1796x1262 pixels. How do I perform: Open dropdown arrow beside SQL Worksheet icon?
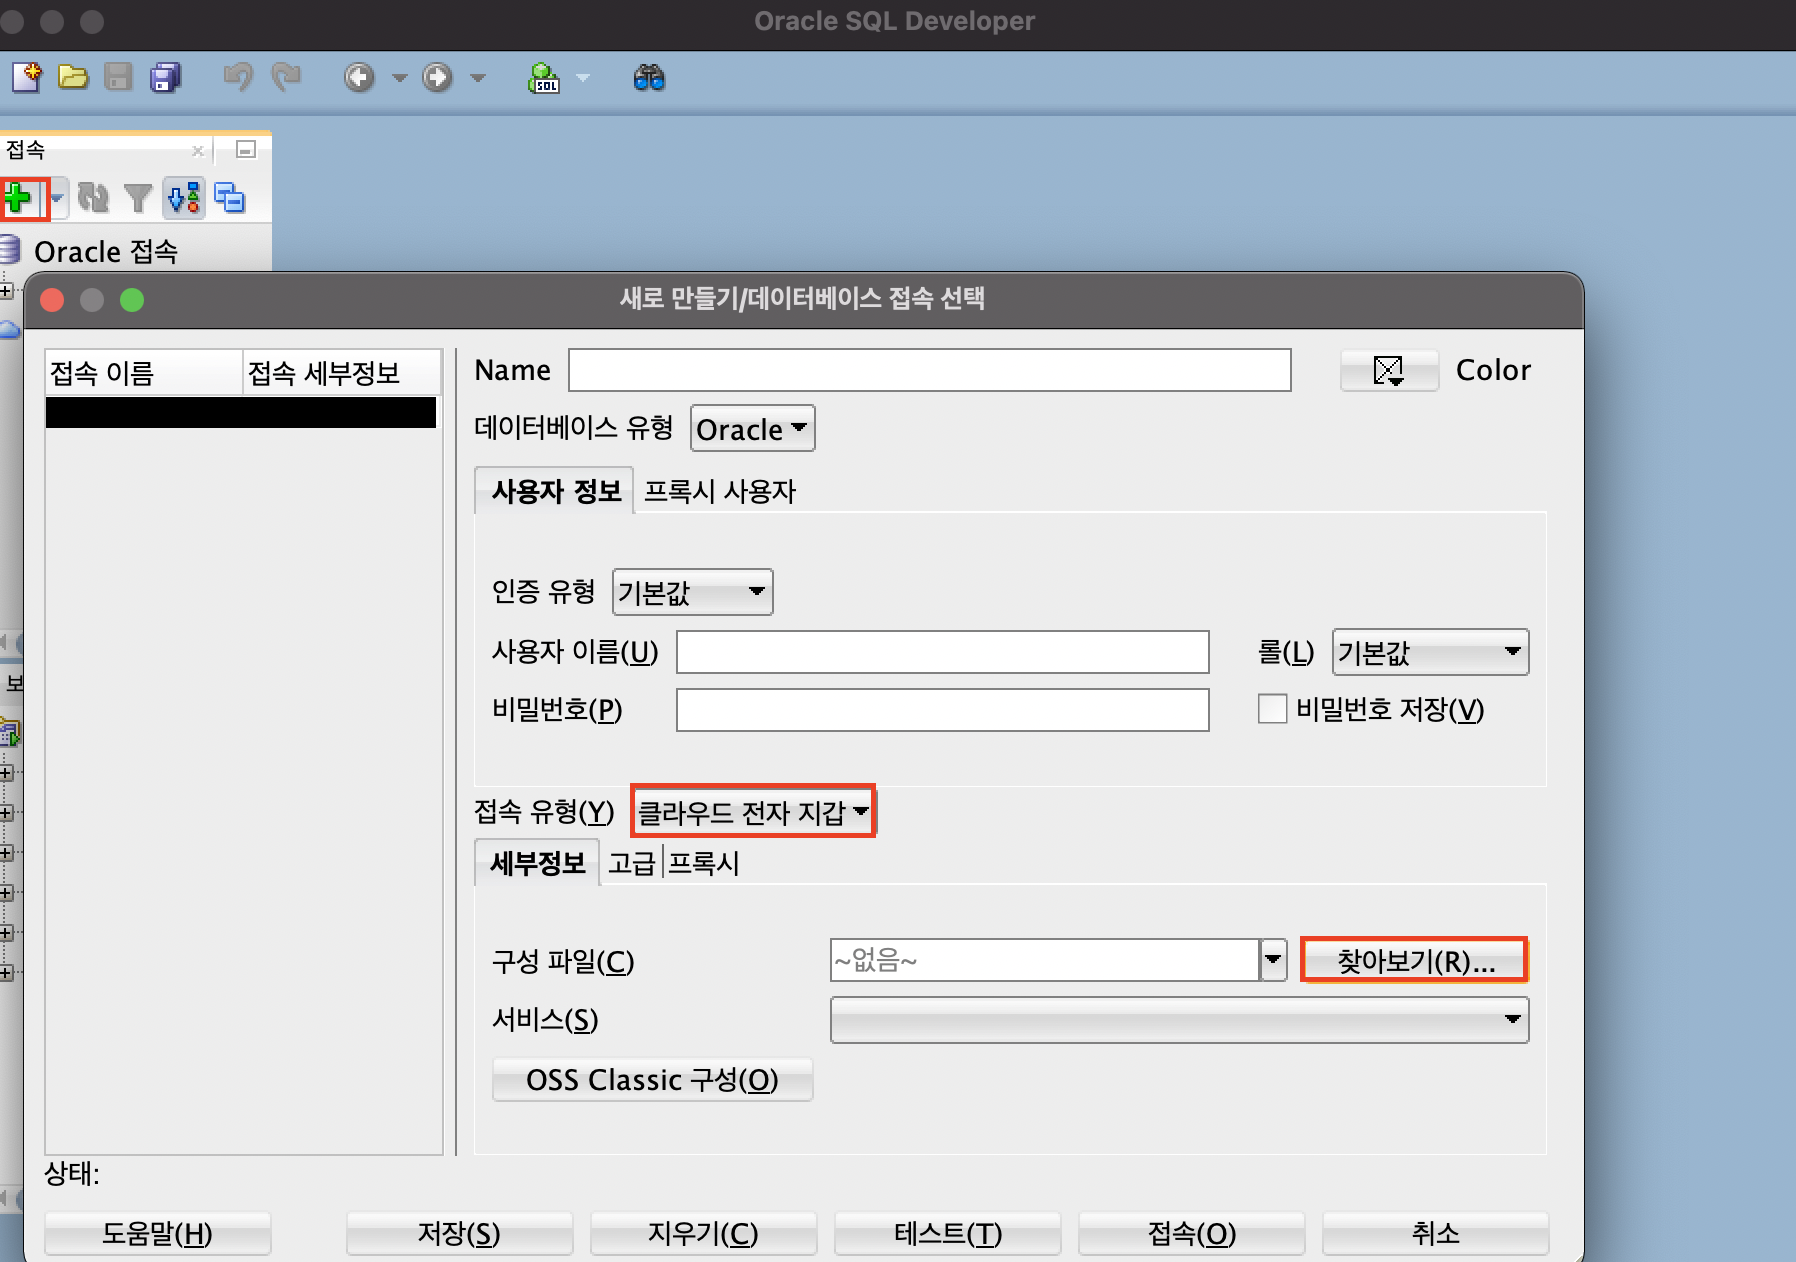583,77
